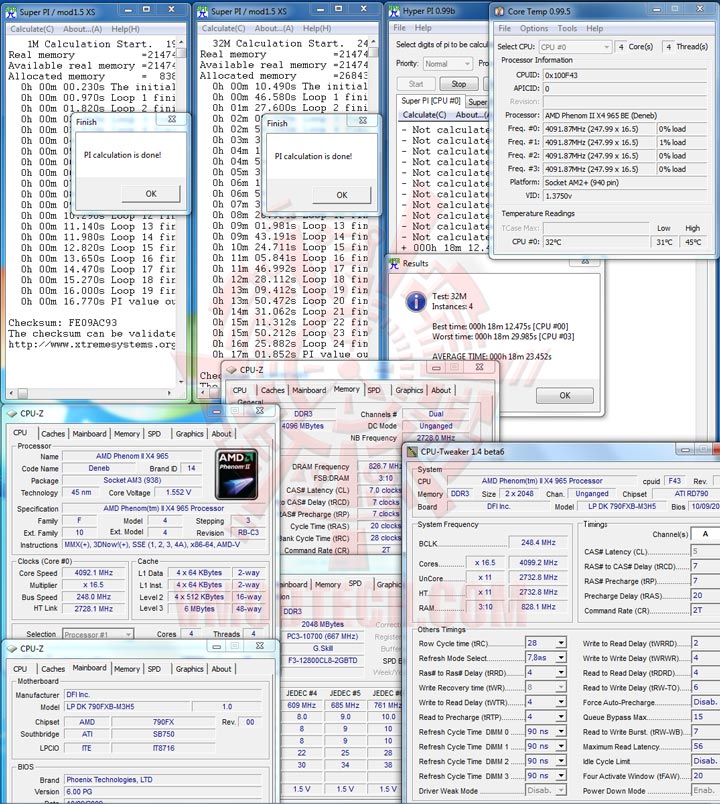Click the Freq. #1 load value 1% load in Core Temp
Screen dimensions: 720x804
[682, 143]
